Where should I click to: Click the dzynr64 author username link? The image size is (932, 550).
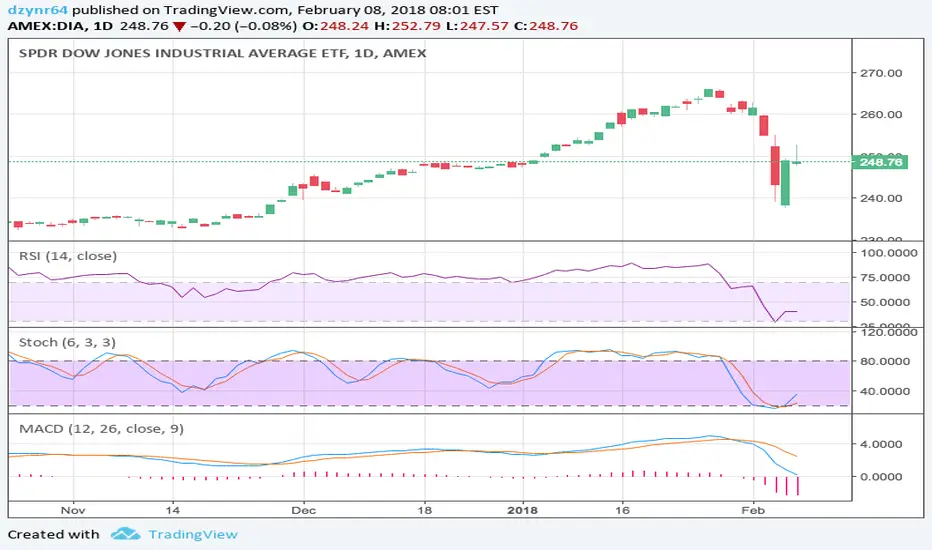pos(37,10)
